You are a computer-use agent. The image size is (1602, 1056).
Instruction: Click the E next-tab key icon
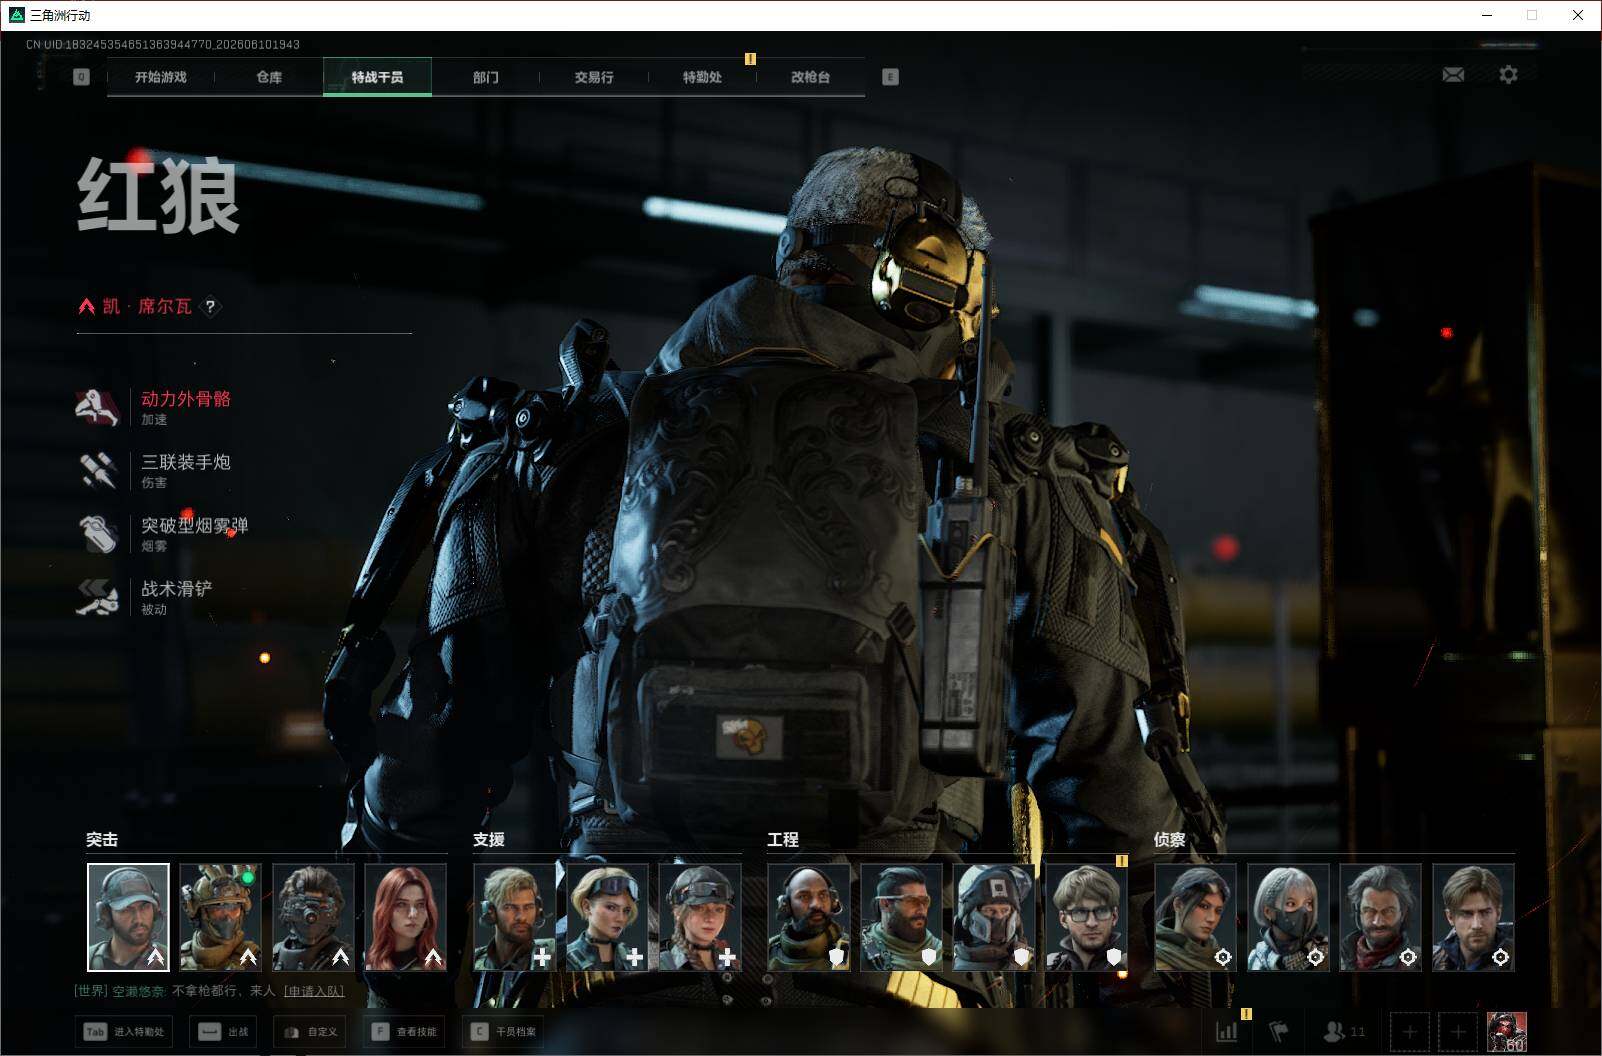coord(890,77)
